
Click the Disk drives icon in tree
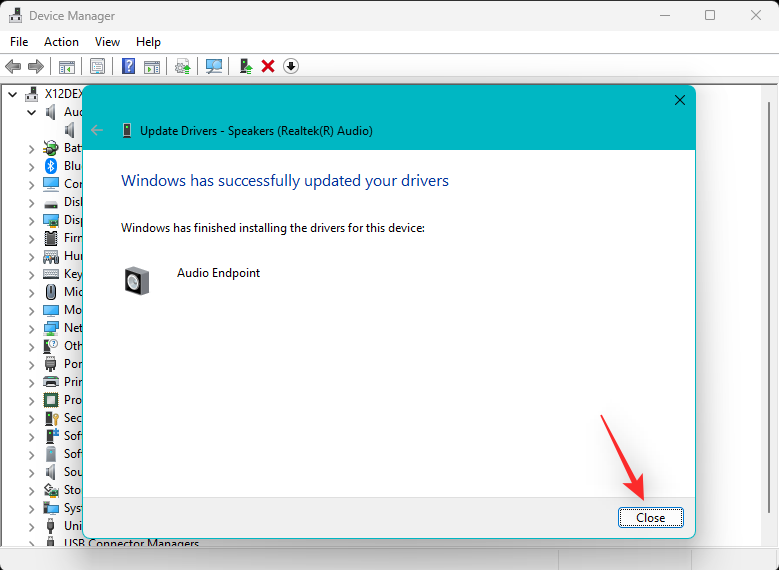tap(51, 203)
